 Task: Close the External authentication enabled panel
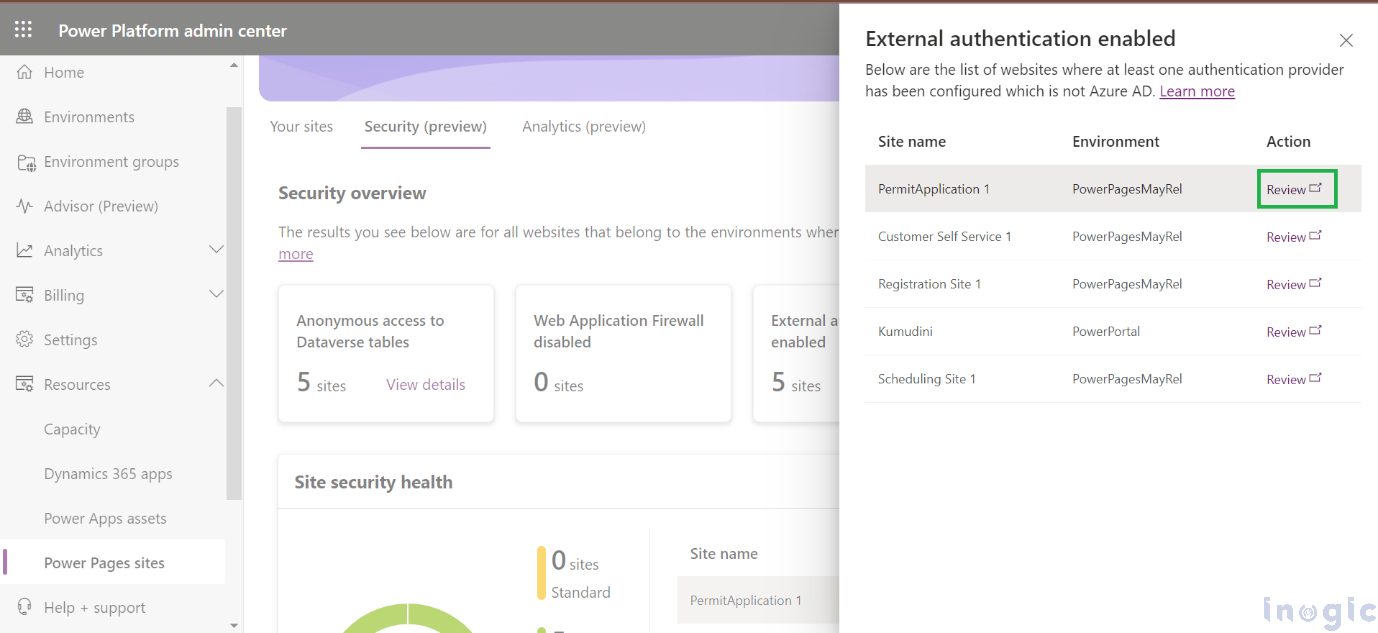tap(1346, 41)
